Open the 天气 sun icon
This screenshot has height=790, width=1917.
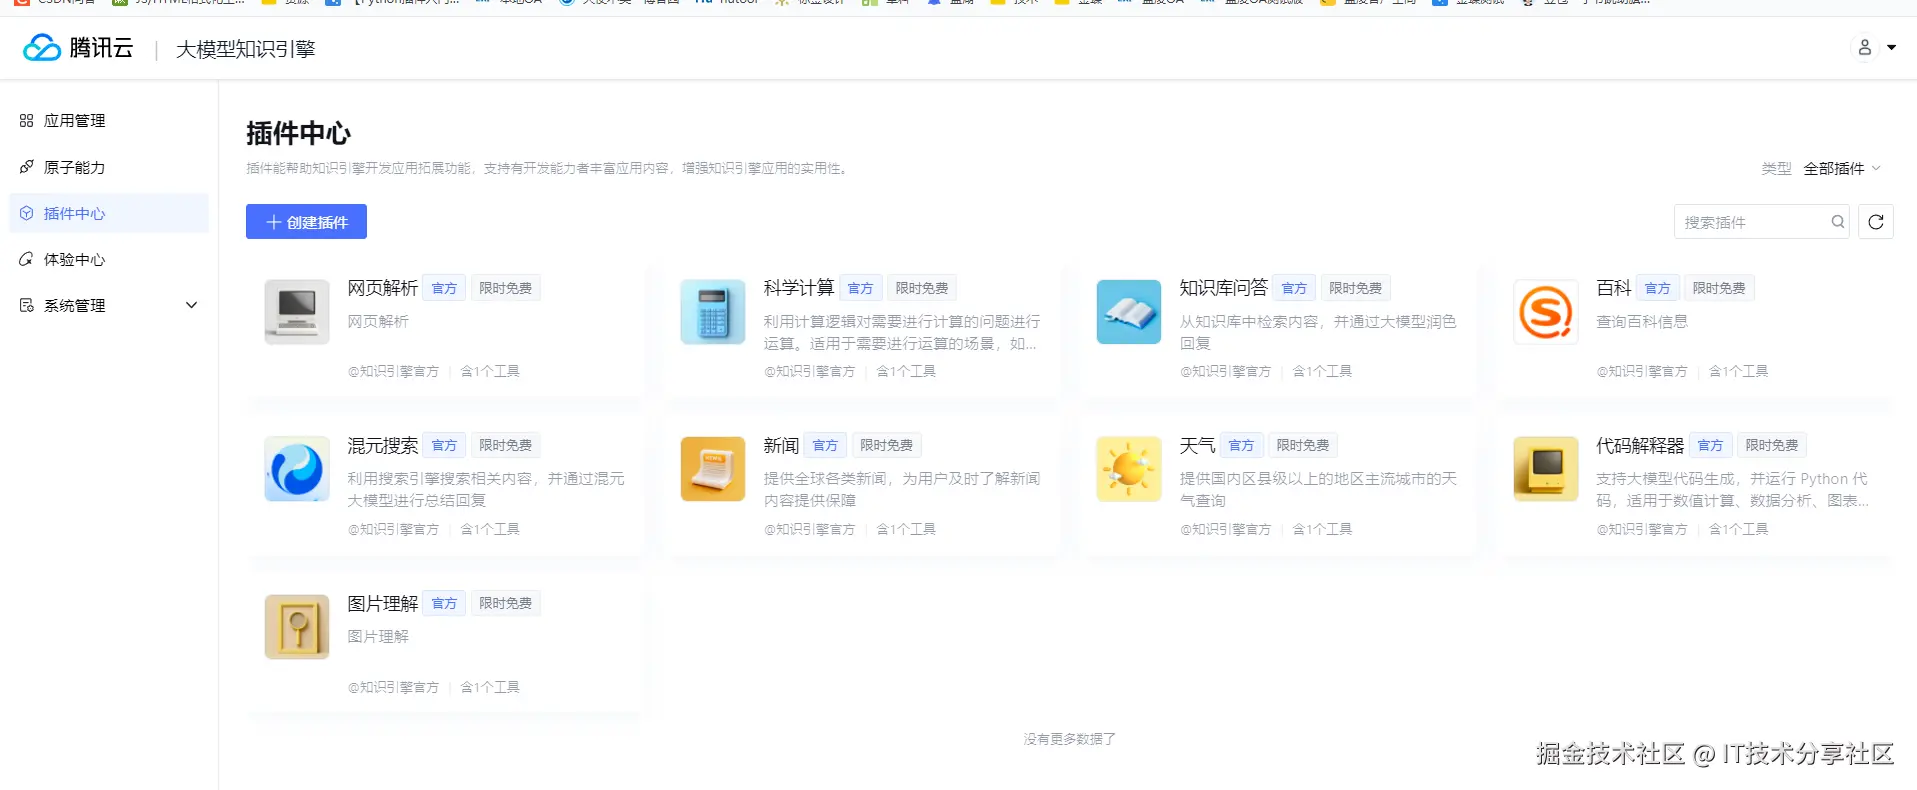click(x=1129, y=469)
